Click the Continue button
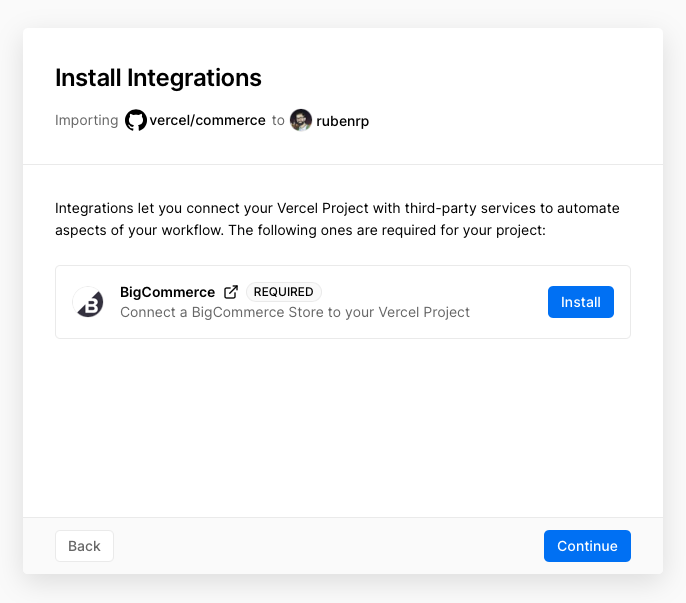 [x=587, y=546]
